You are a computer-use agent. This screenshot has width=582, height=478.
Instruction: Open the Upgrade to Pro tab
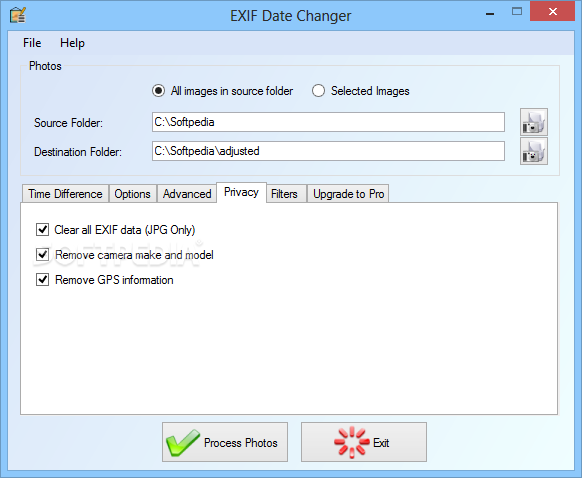point(348,194)
